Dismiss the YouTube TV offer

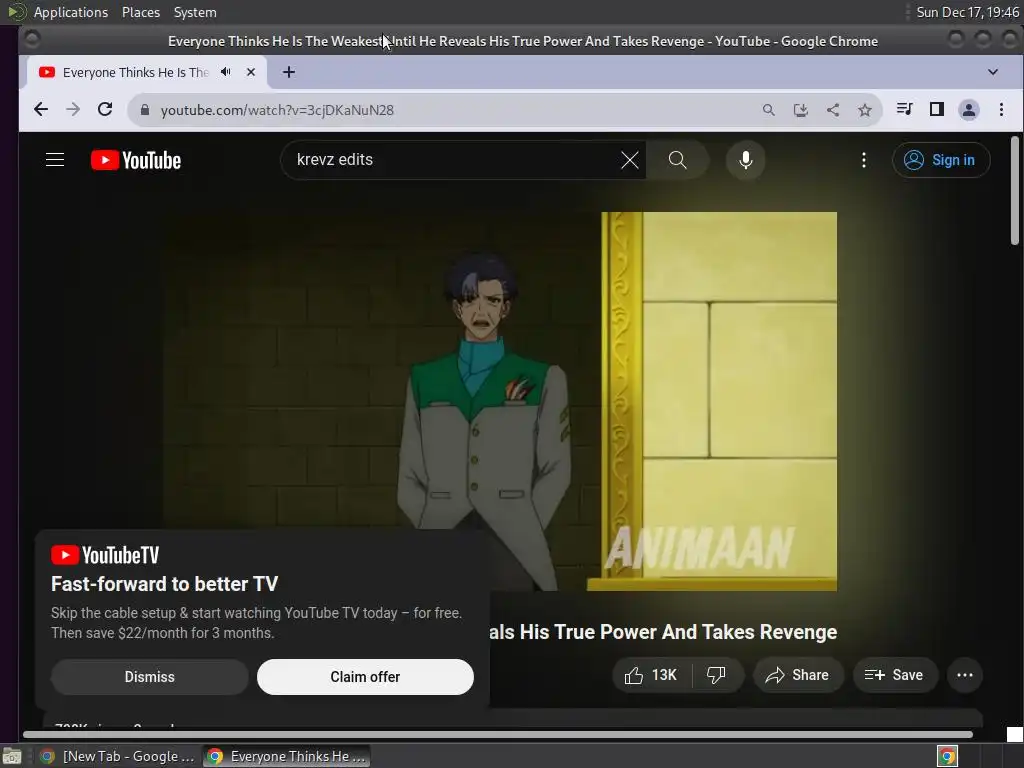(150, 677)
